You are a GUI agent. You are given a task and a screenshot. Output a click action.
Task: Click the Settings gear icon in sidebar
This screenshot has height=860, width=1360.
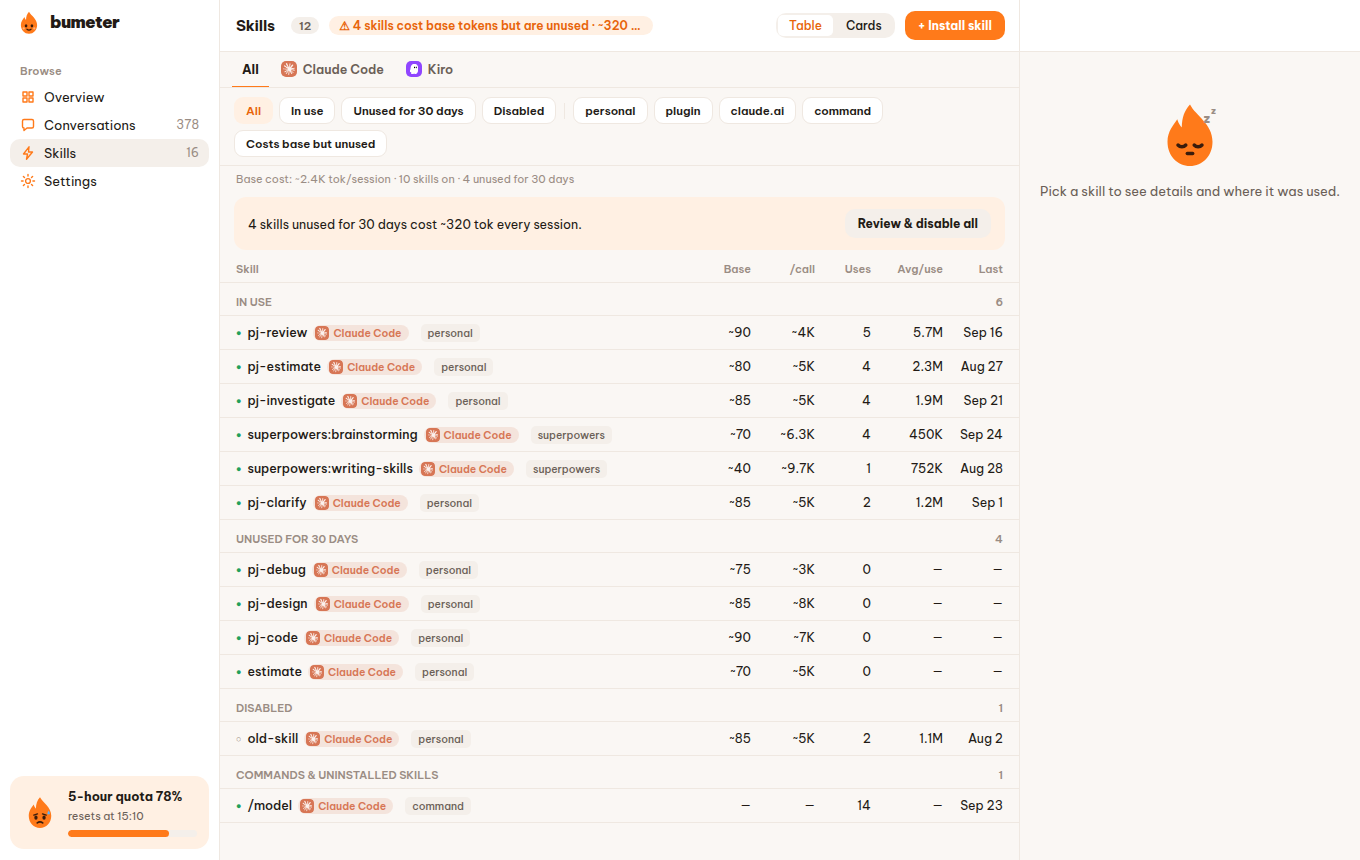pyautogui.click(x=28, y=181)
